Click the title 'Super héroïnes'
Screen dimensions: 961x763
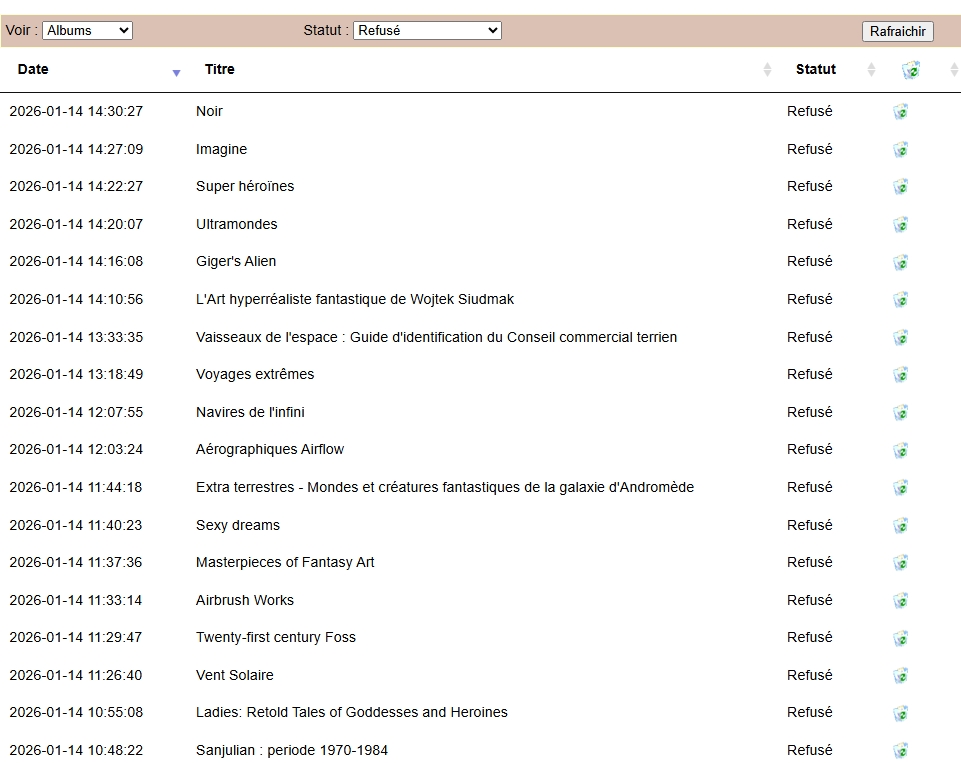pyautogui.click(x=245, y=186)
